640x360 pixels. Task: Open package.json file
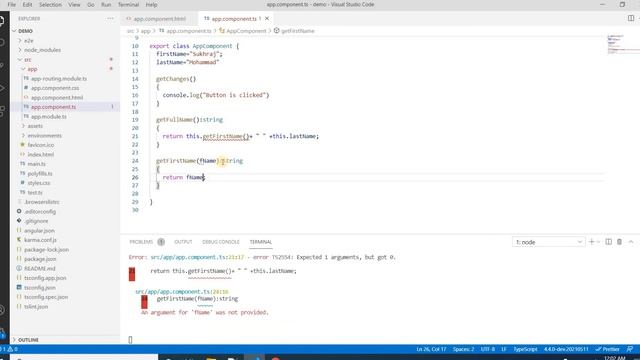pyautogui.click(x=40, y=259)
